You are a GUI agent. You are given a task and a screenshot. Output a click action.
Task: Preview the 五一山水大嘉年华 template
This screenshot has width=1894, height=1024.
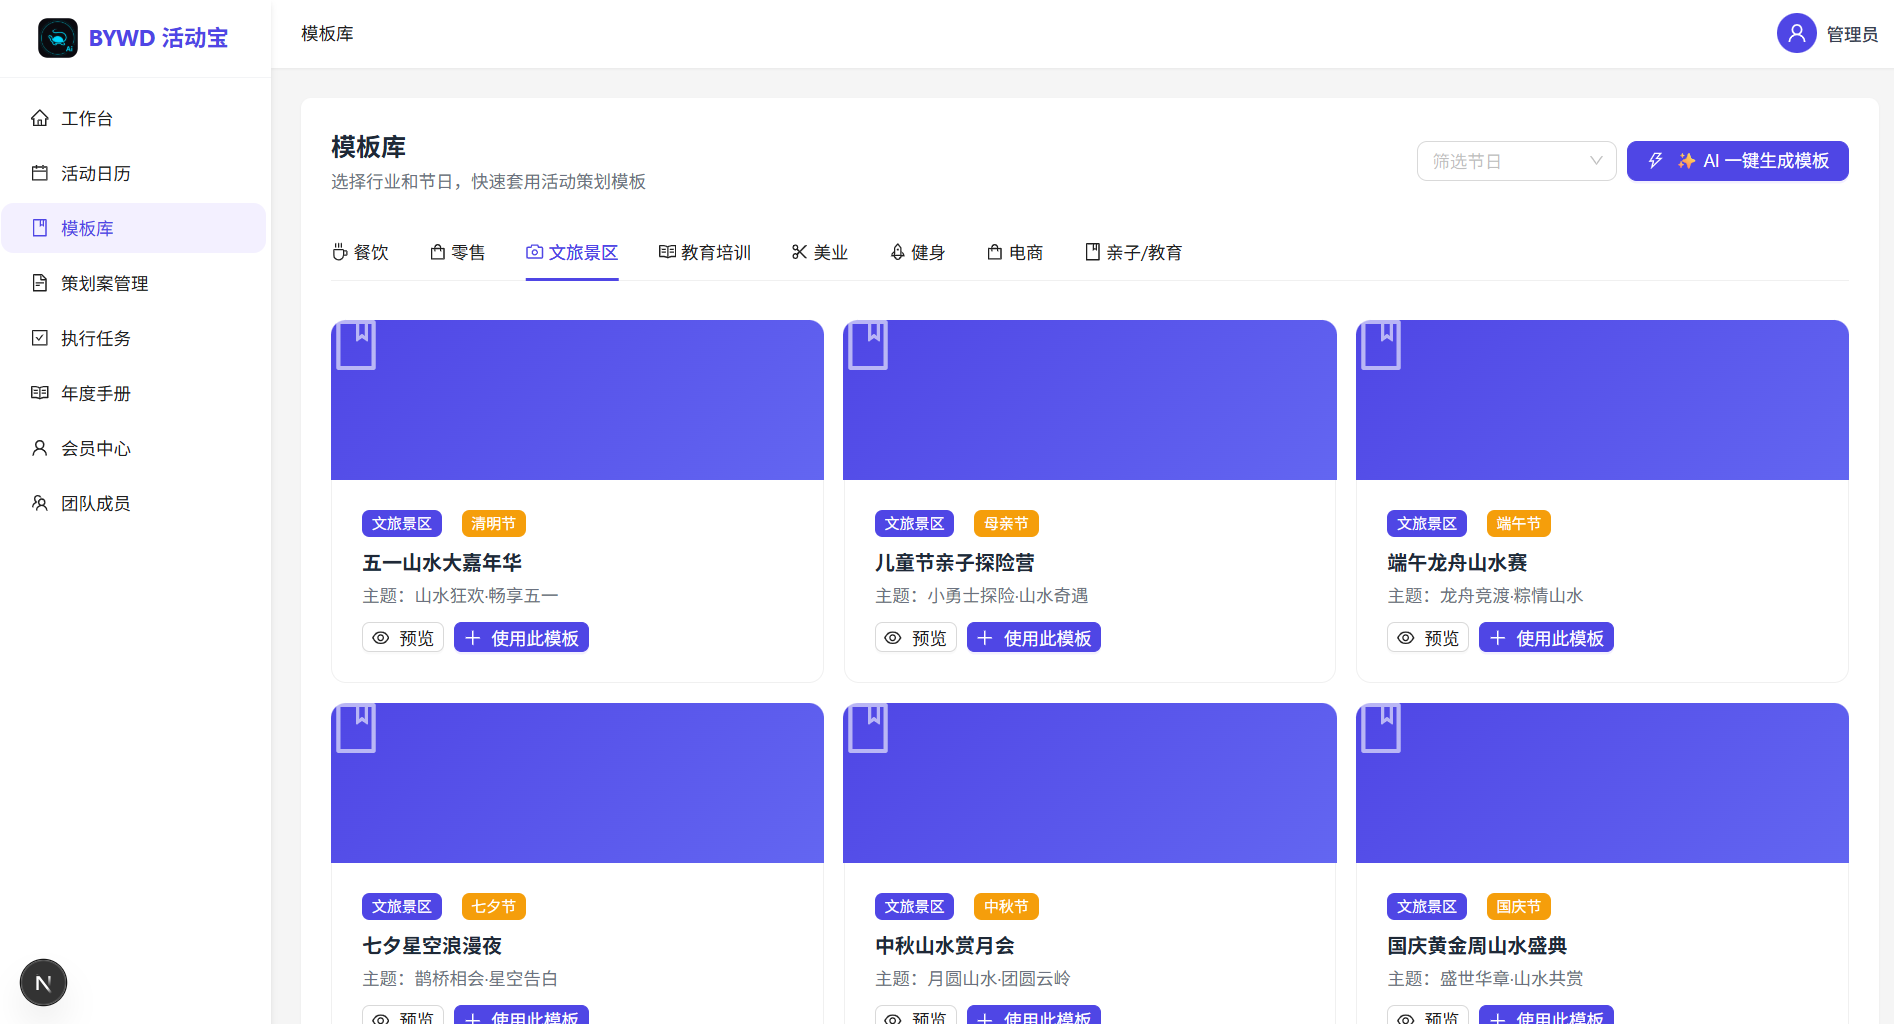pos(403,637)
